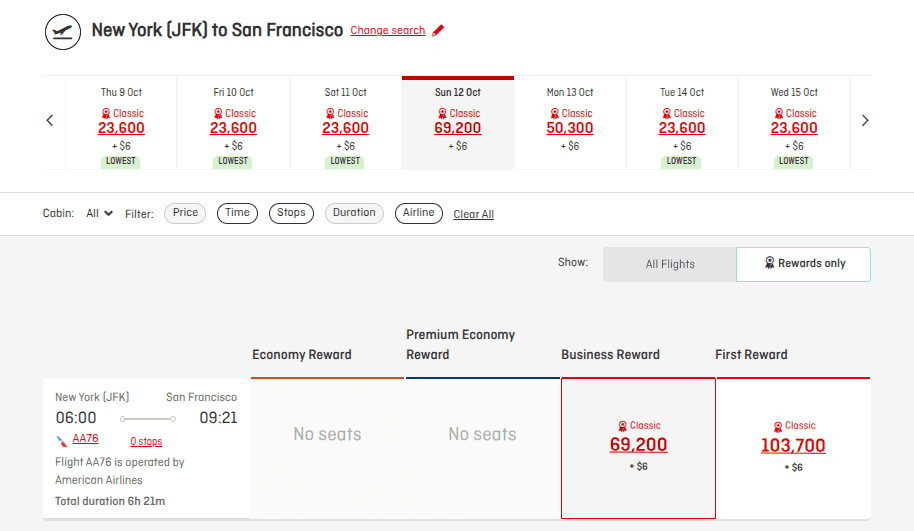The image size is (914, 531).
Task: Click Classic ribbon icon under Mon 13 Oct
Action: tap(554, 113)
